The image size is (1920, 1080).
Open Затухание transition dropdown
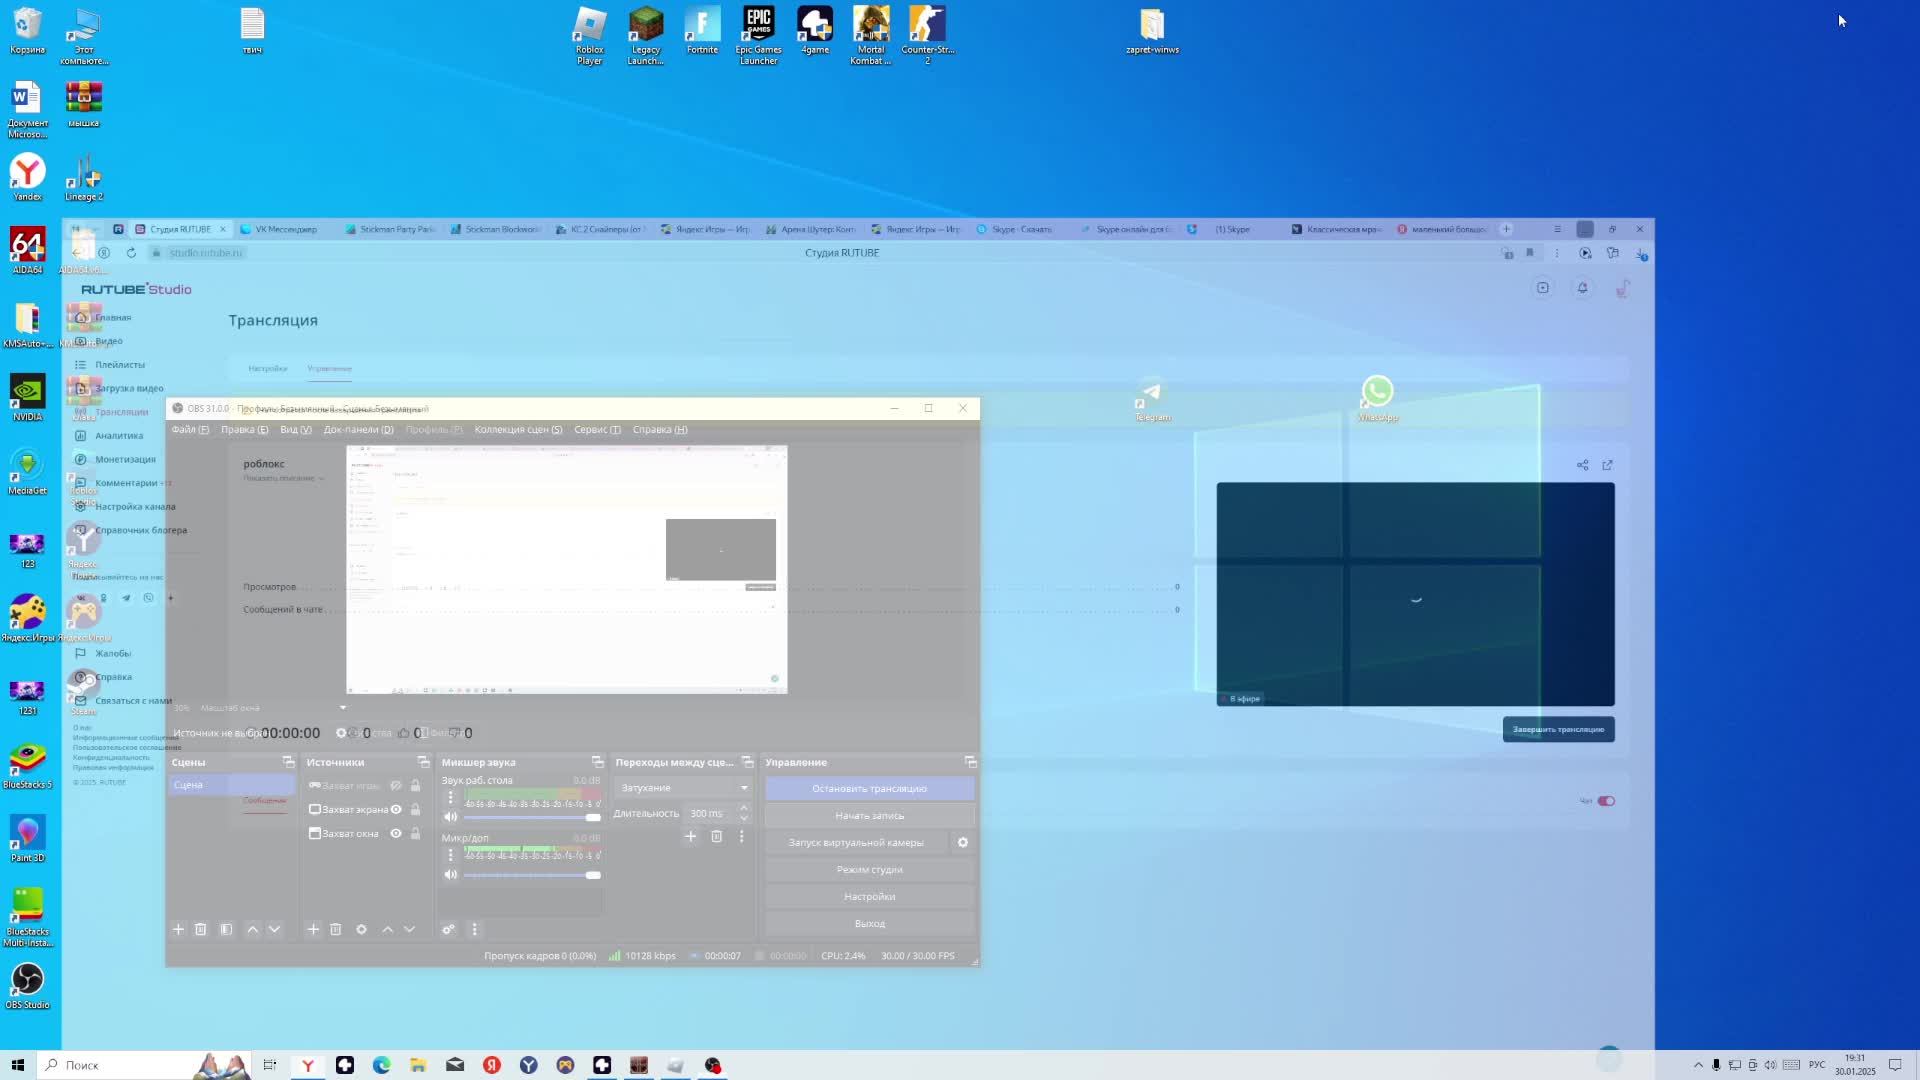coord(683,787)
